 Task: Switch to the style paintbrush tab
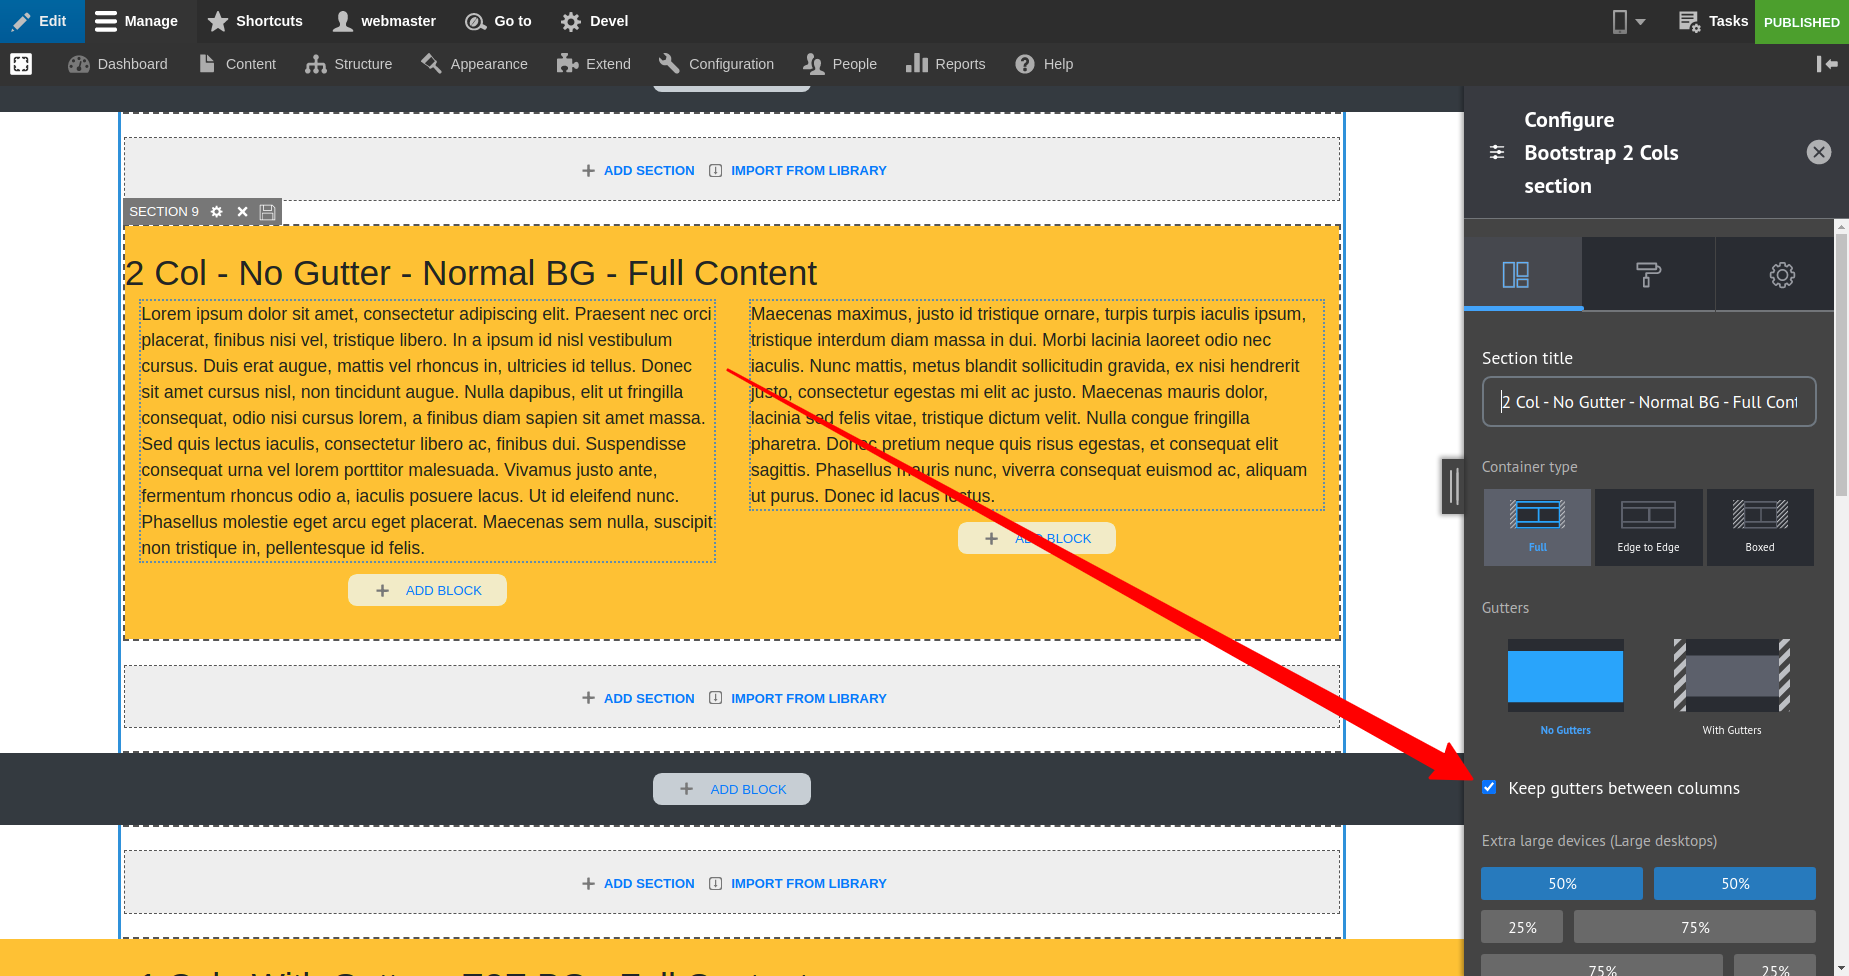[x=1647, y=273]
